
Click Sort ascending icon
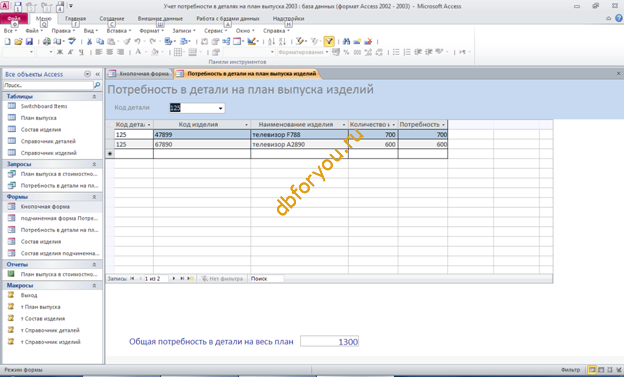click(271, 41)
